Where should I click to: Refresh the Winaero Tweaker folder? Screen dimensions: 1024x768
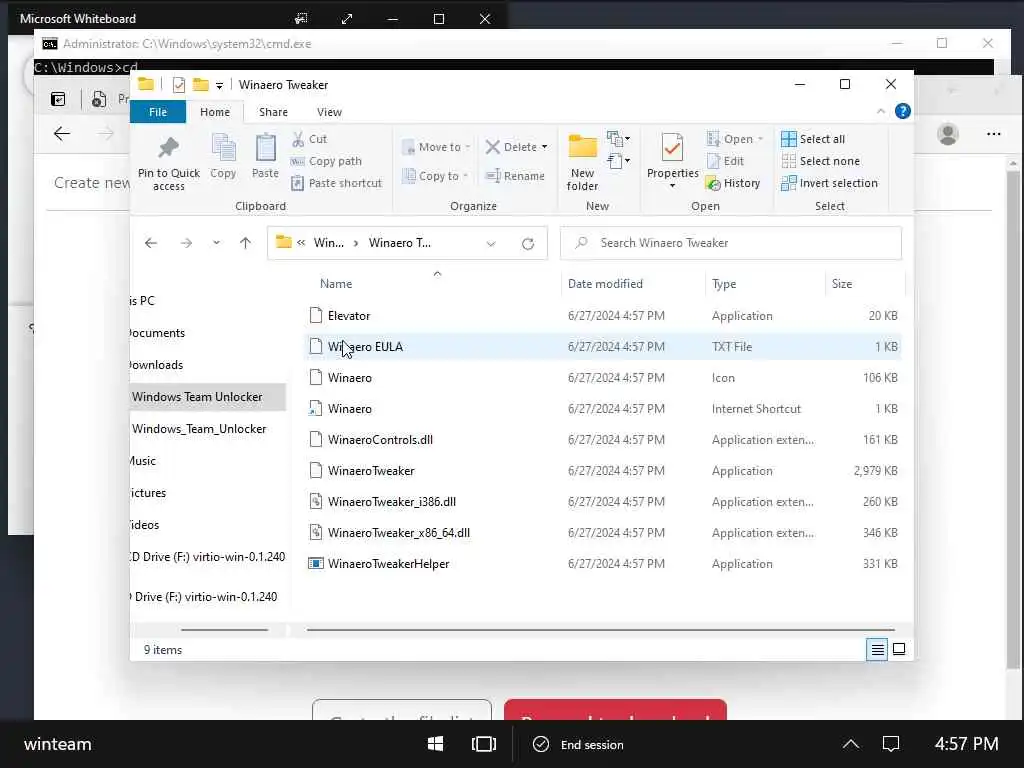(528, 244)
